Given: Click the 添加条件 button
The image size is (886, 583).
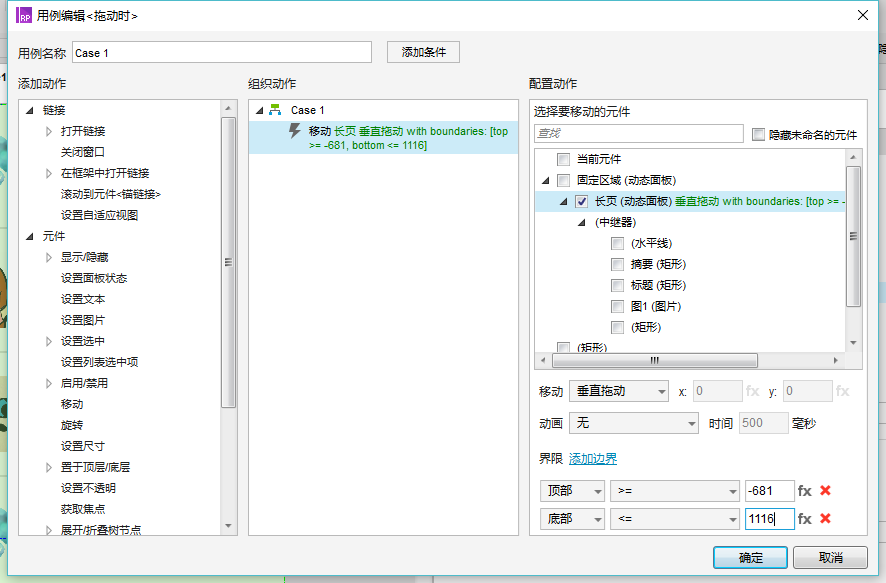Looking at the screenshot, I should (x=423, y=52).
